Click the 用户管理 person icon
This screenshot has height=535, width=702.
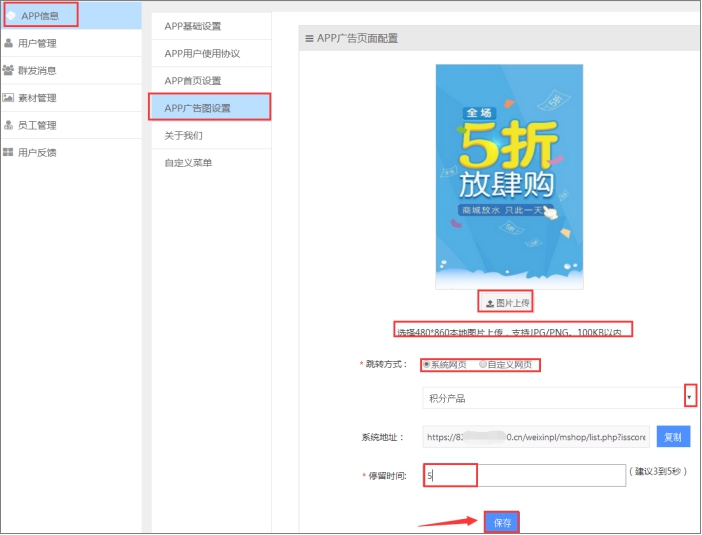[8, 43]
